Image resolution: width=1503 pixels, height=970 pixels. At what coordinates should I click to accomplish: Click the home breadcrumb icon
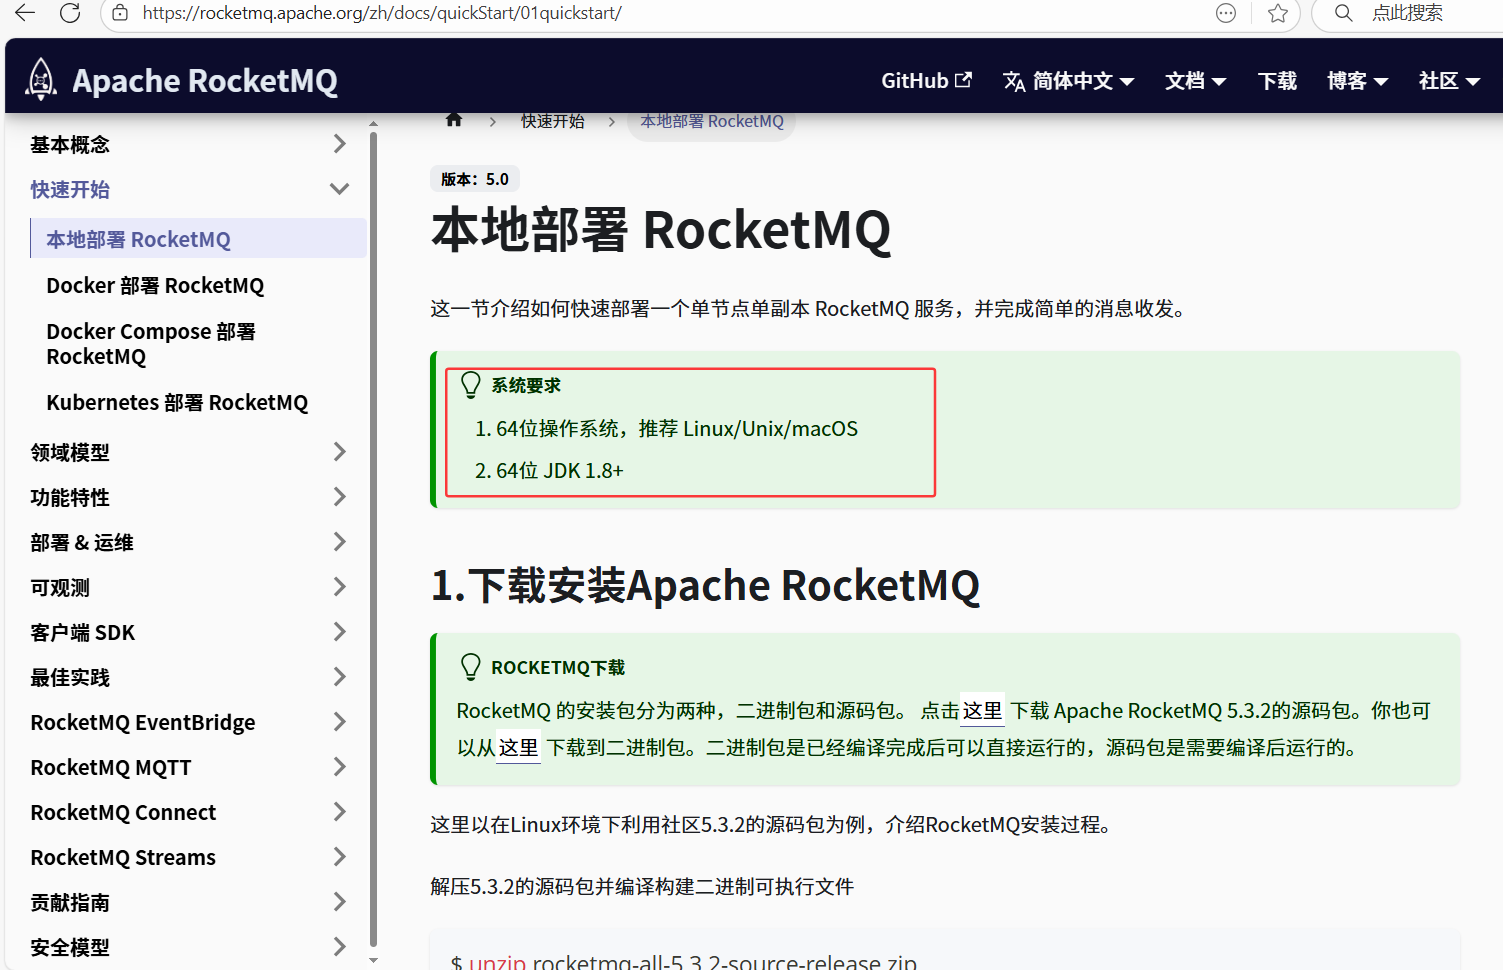point(454,121)
